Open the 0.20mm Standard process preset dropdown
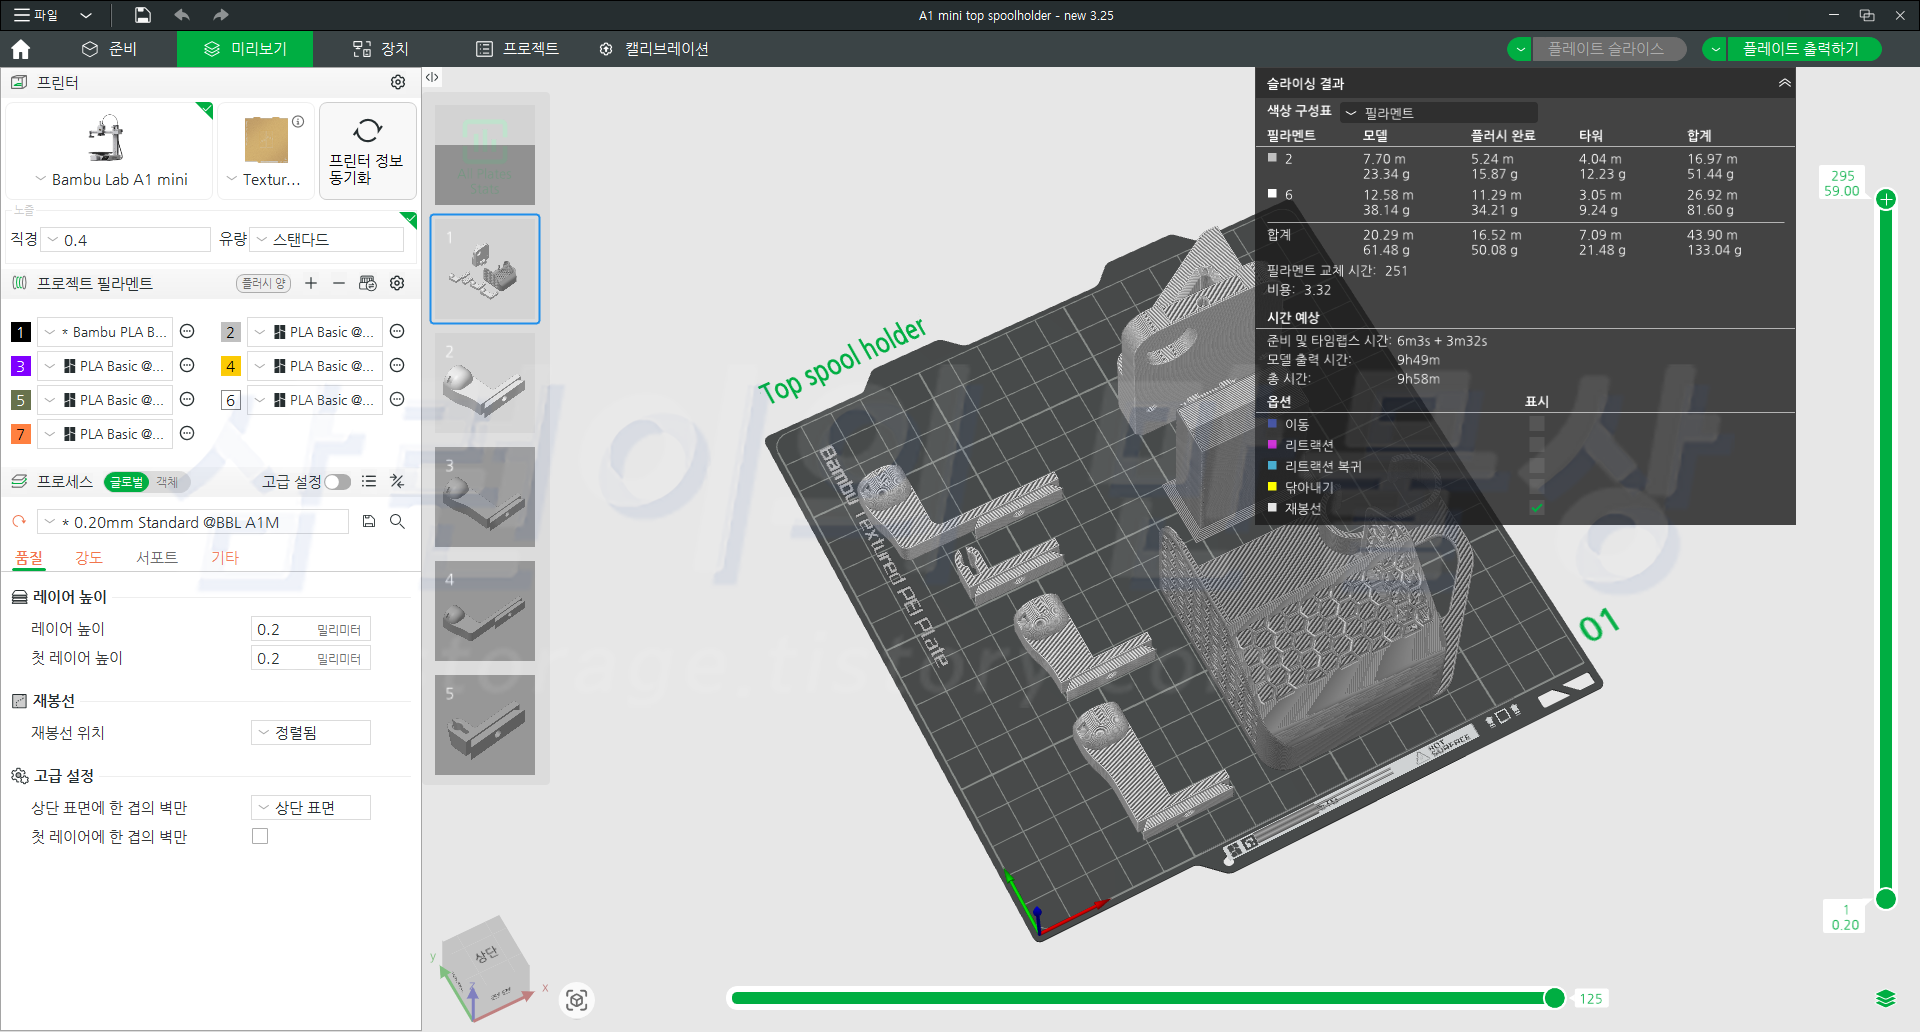This screenshot has height=1032, width=1920. click(193, 522)
